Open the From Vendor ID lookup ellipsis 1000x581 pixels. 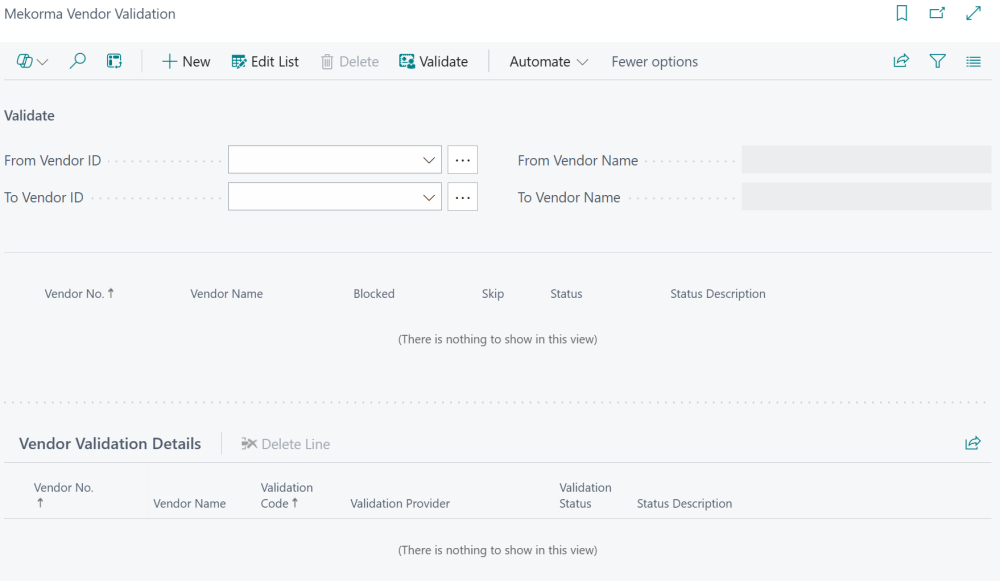click(462, 159)
